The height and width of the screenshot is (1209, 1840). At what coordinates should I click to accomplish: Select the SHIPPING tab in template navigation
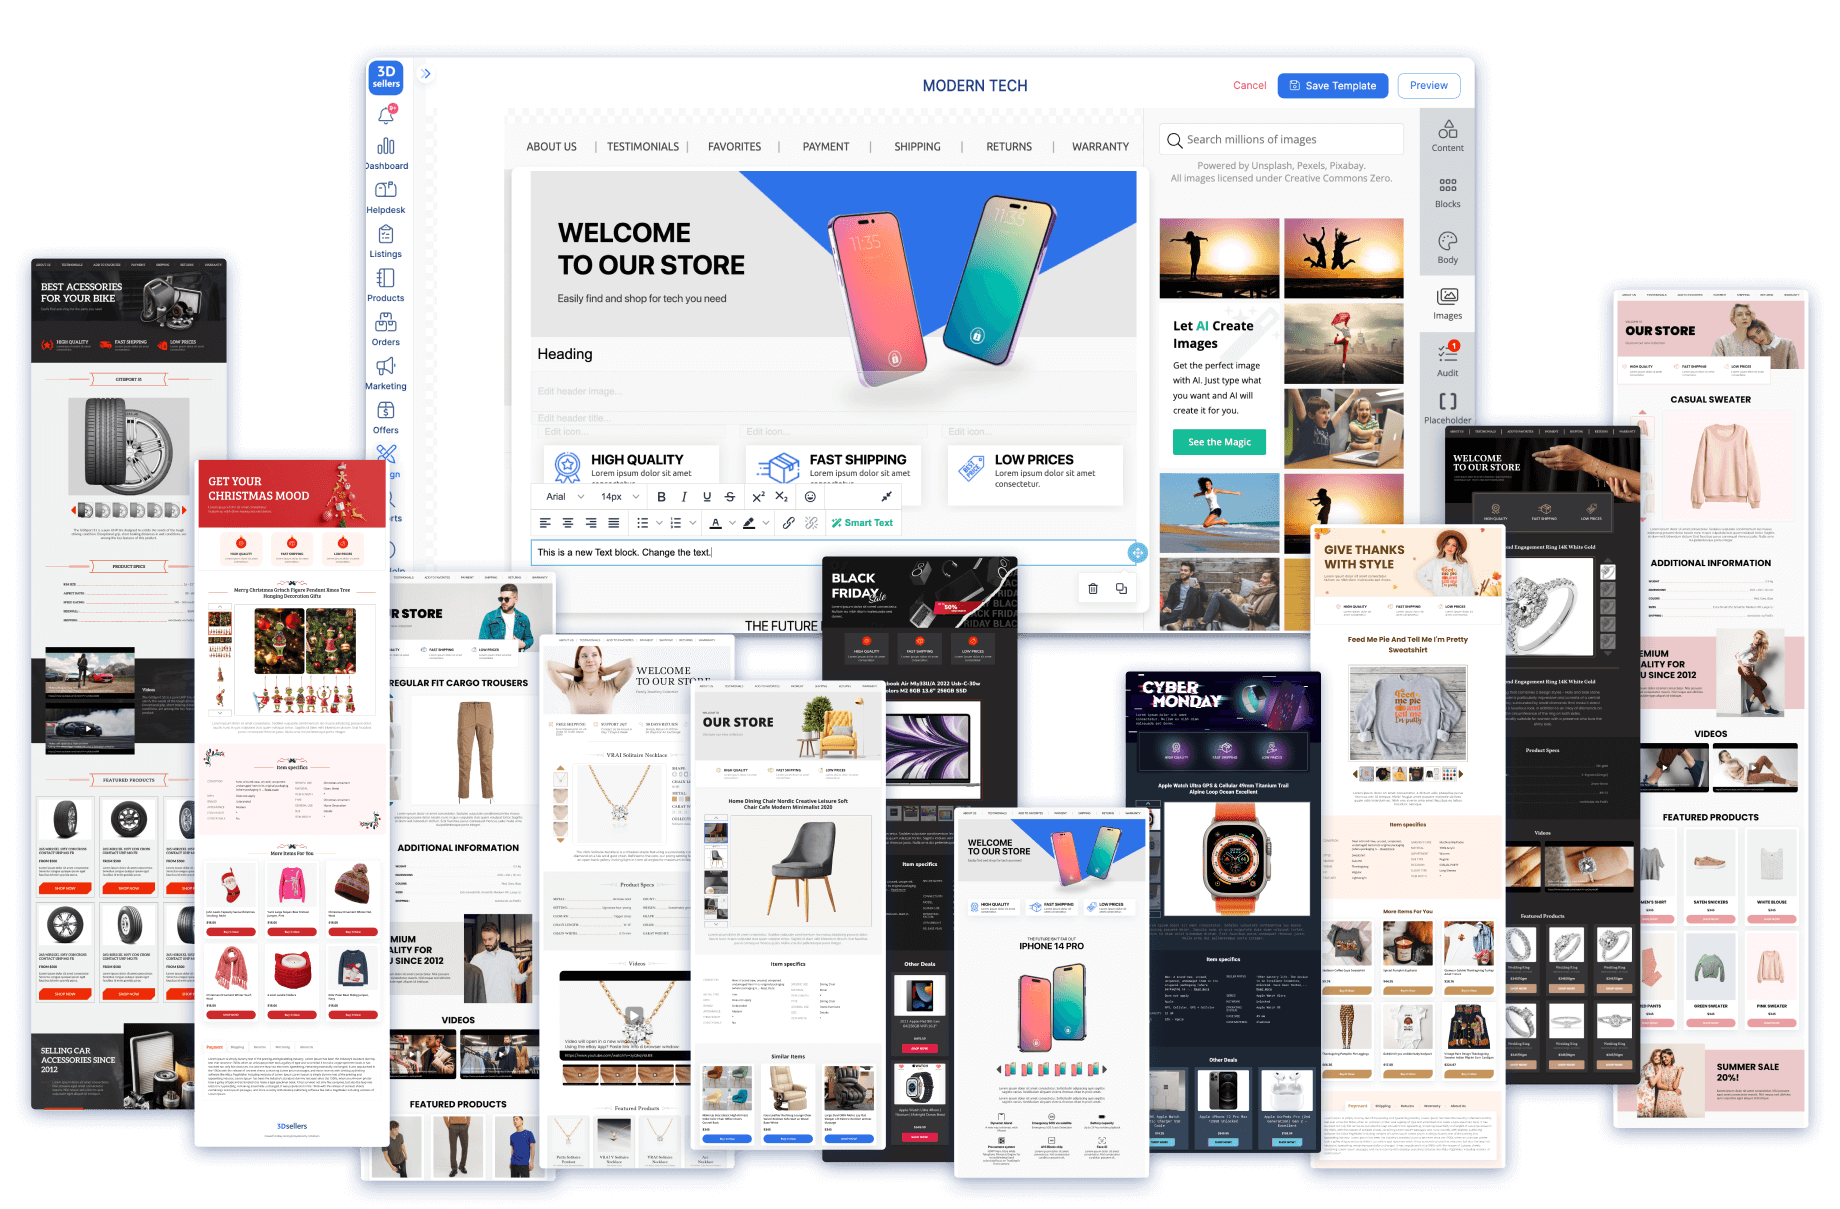[x=917, y=146]
